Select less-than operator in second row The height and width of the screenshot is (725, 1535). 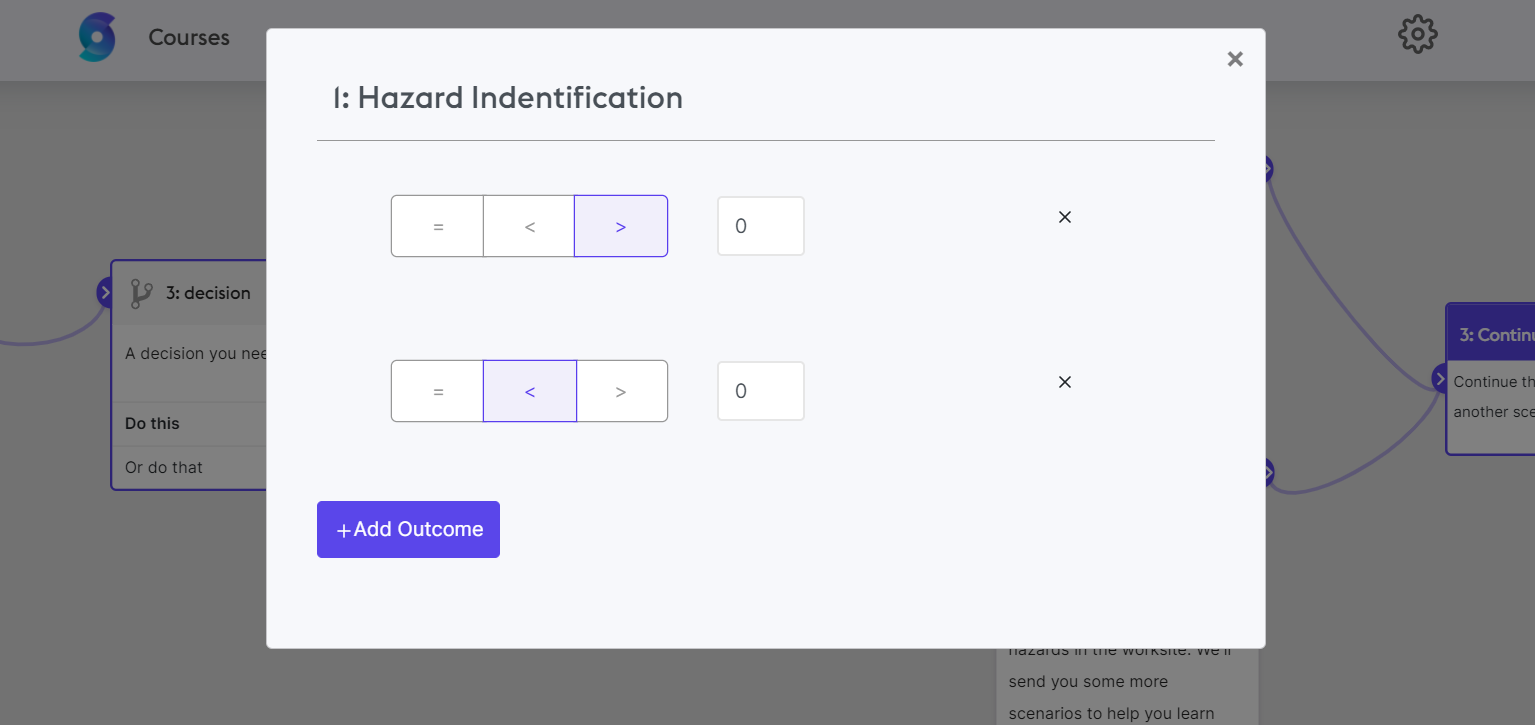point(530,391)
